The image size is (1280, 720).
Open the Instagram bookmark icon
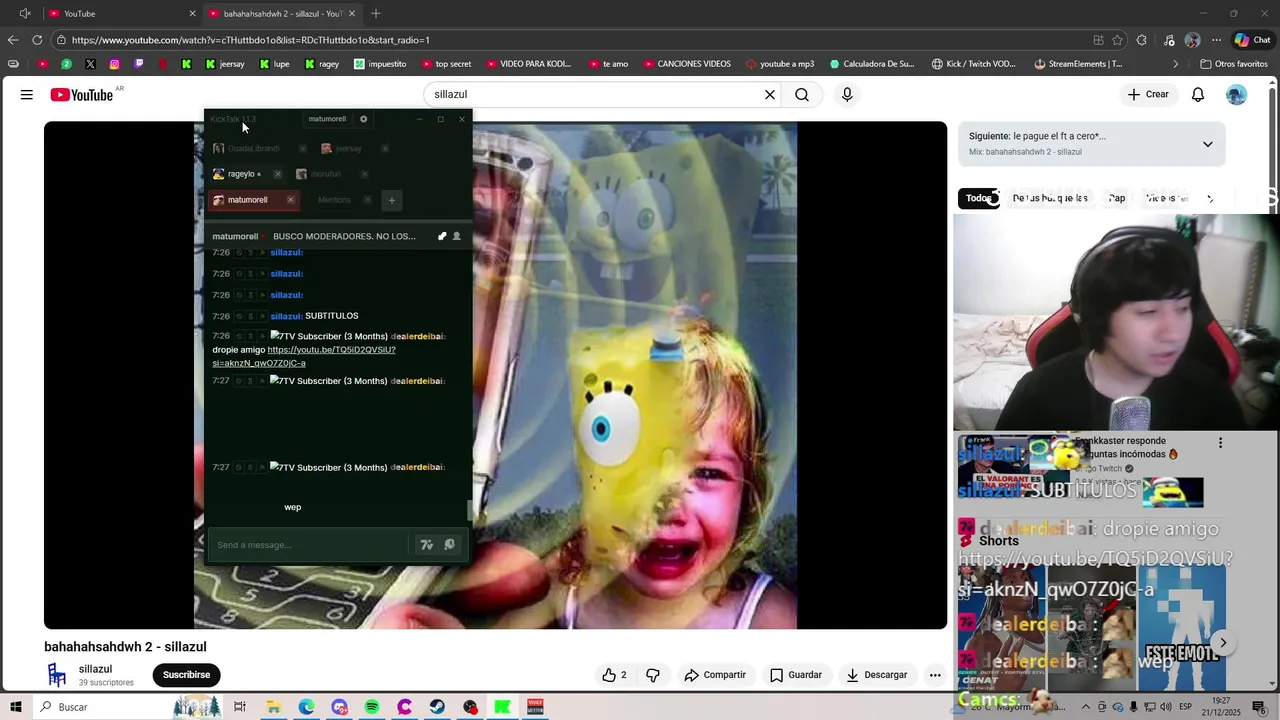point(115,64)
